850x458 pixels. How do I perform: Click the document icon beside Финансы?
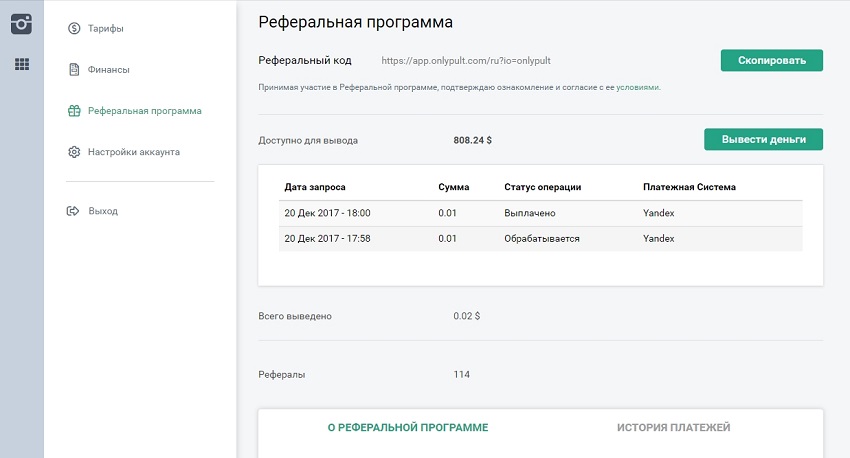[74, 69]
